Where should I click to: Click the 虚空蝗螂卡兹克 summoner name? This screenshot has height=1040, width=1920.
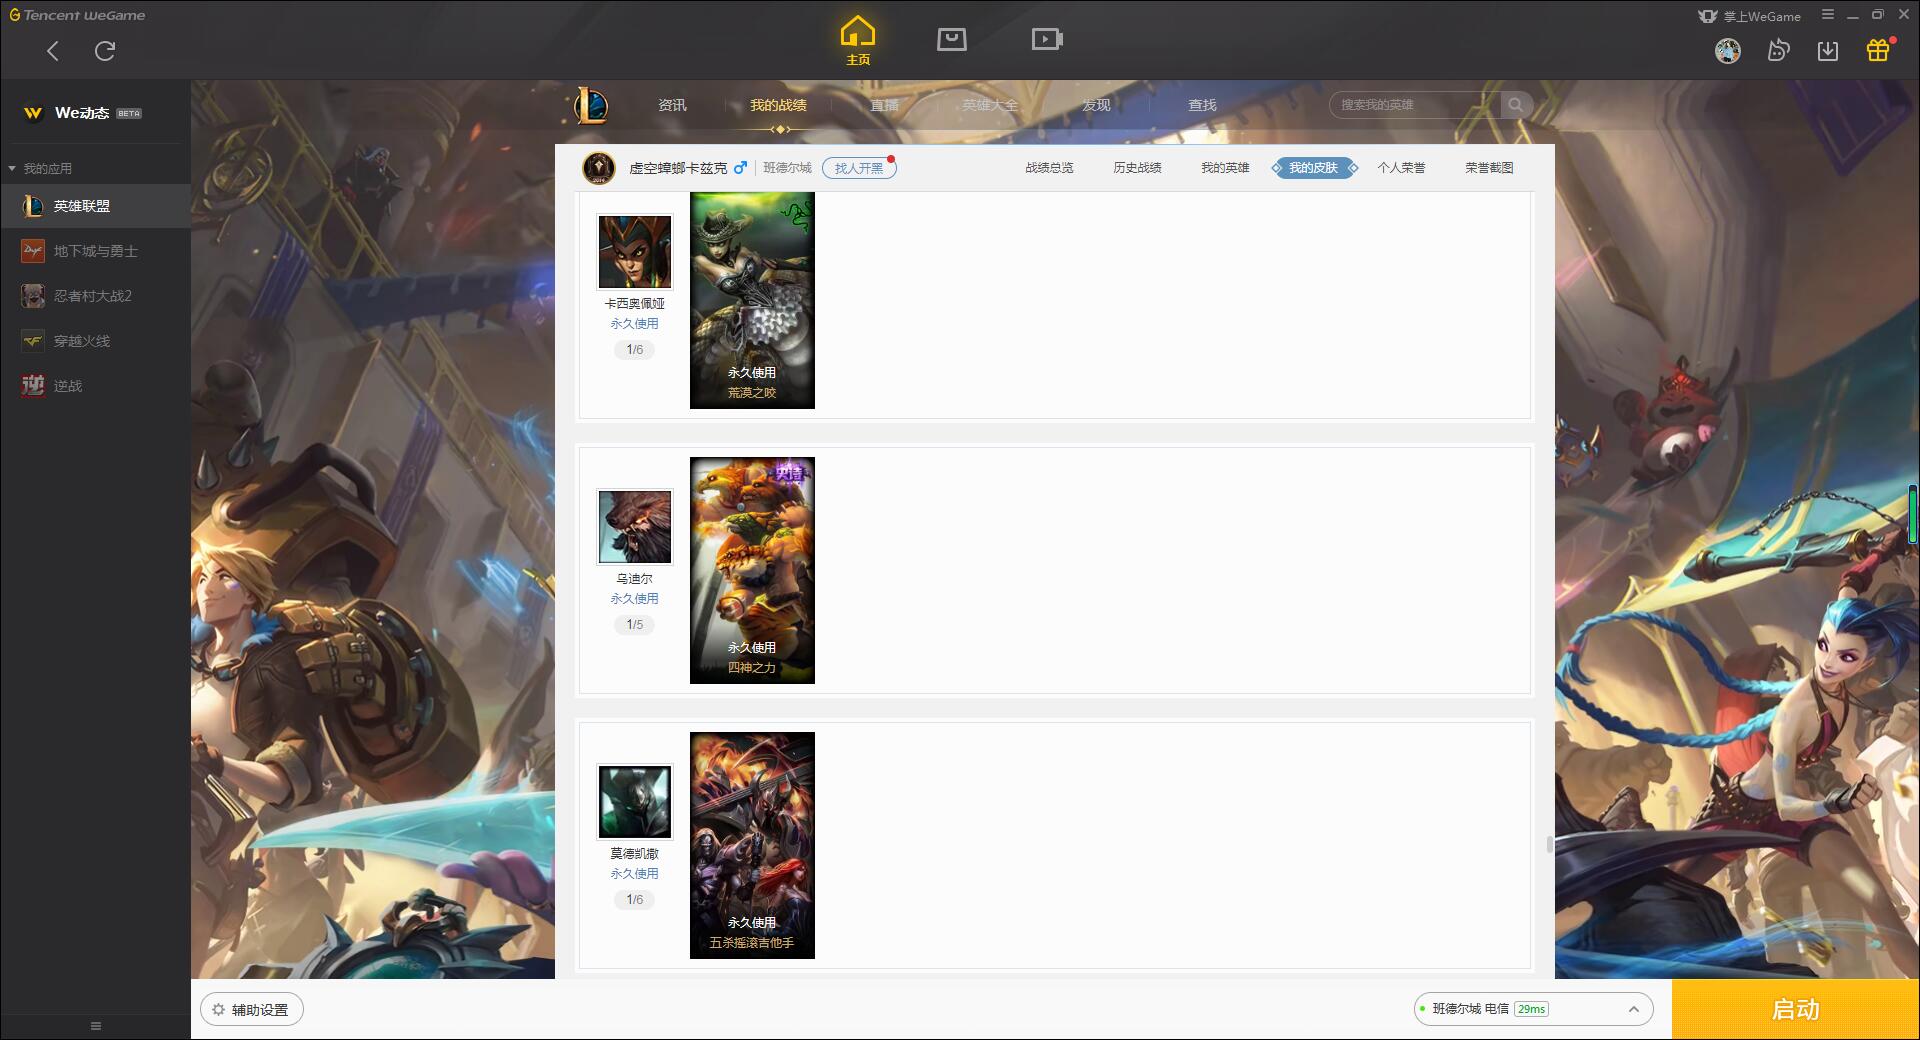coord(678,168)
